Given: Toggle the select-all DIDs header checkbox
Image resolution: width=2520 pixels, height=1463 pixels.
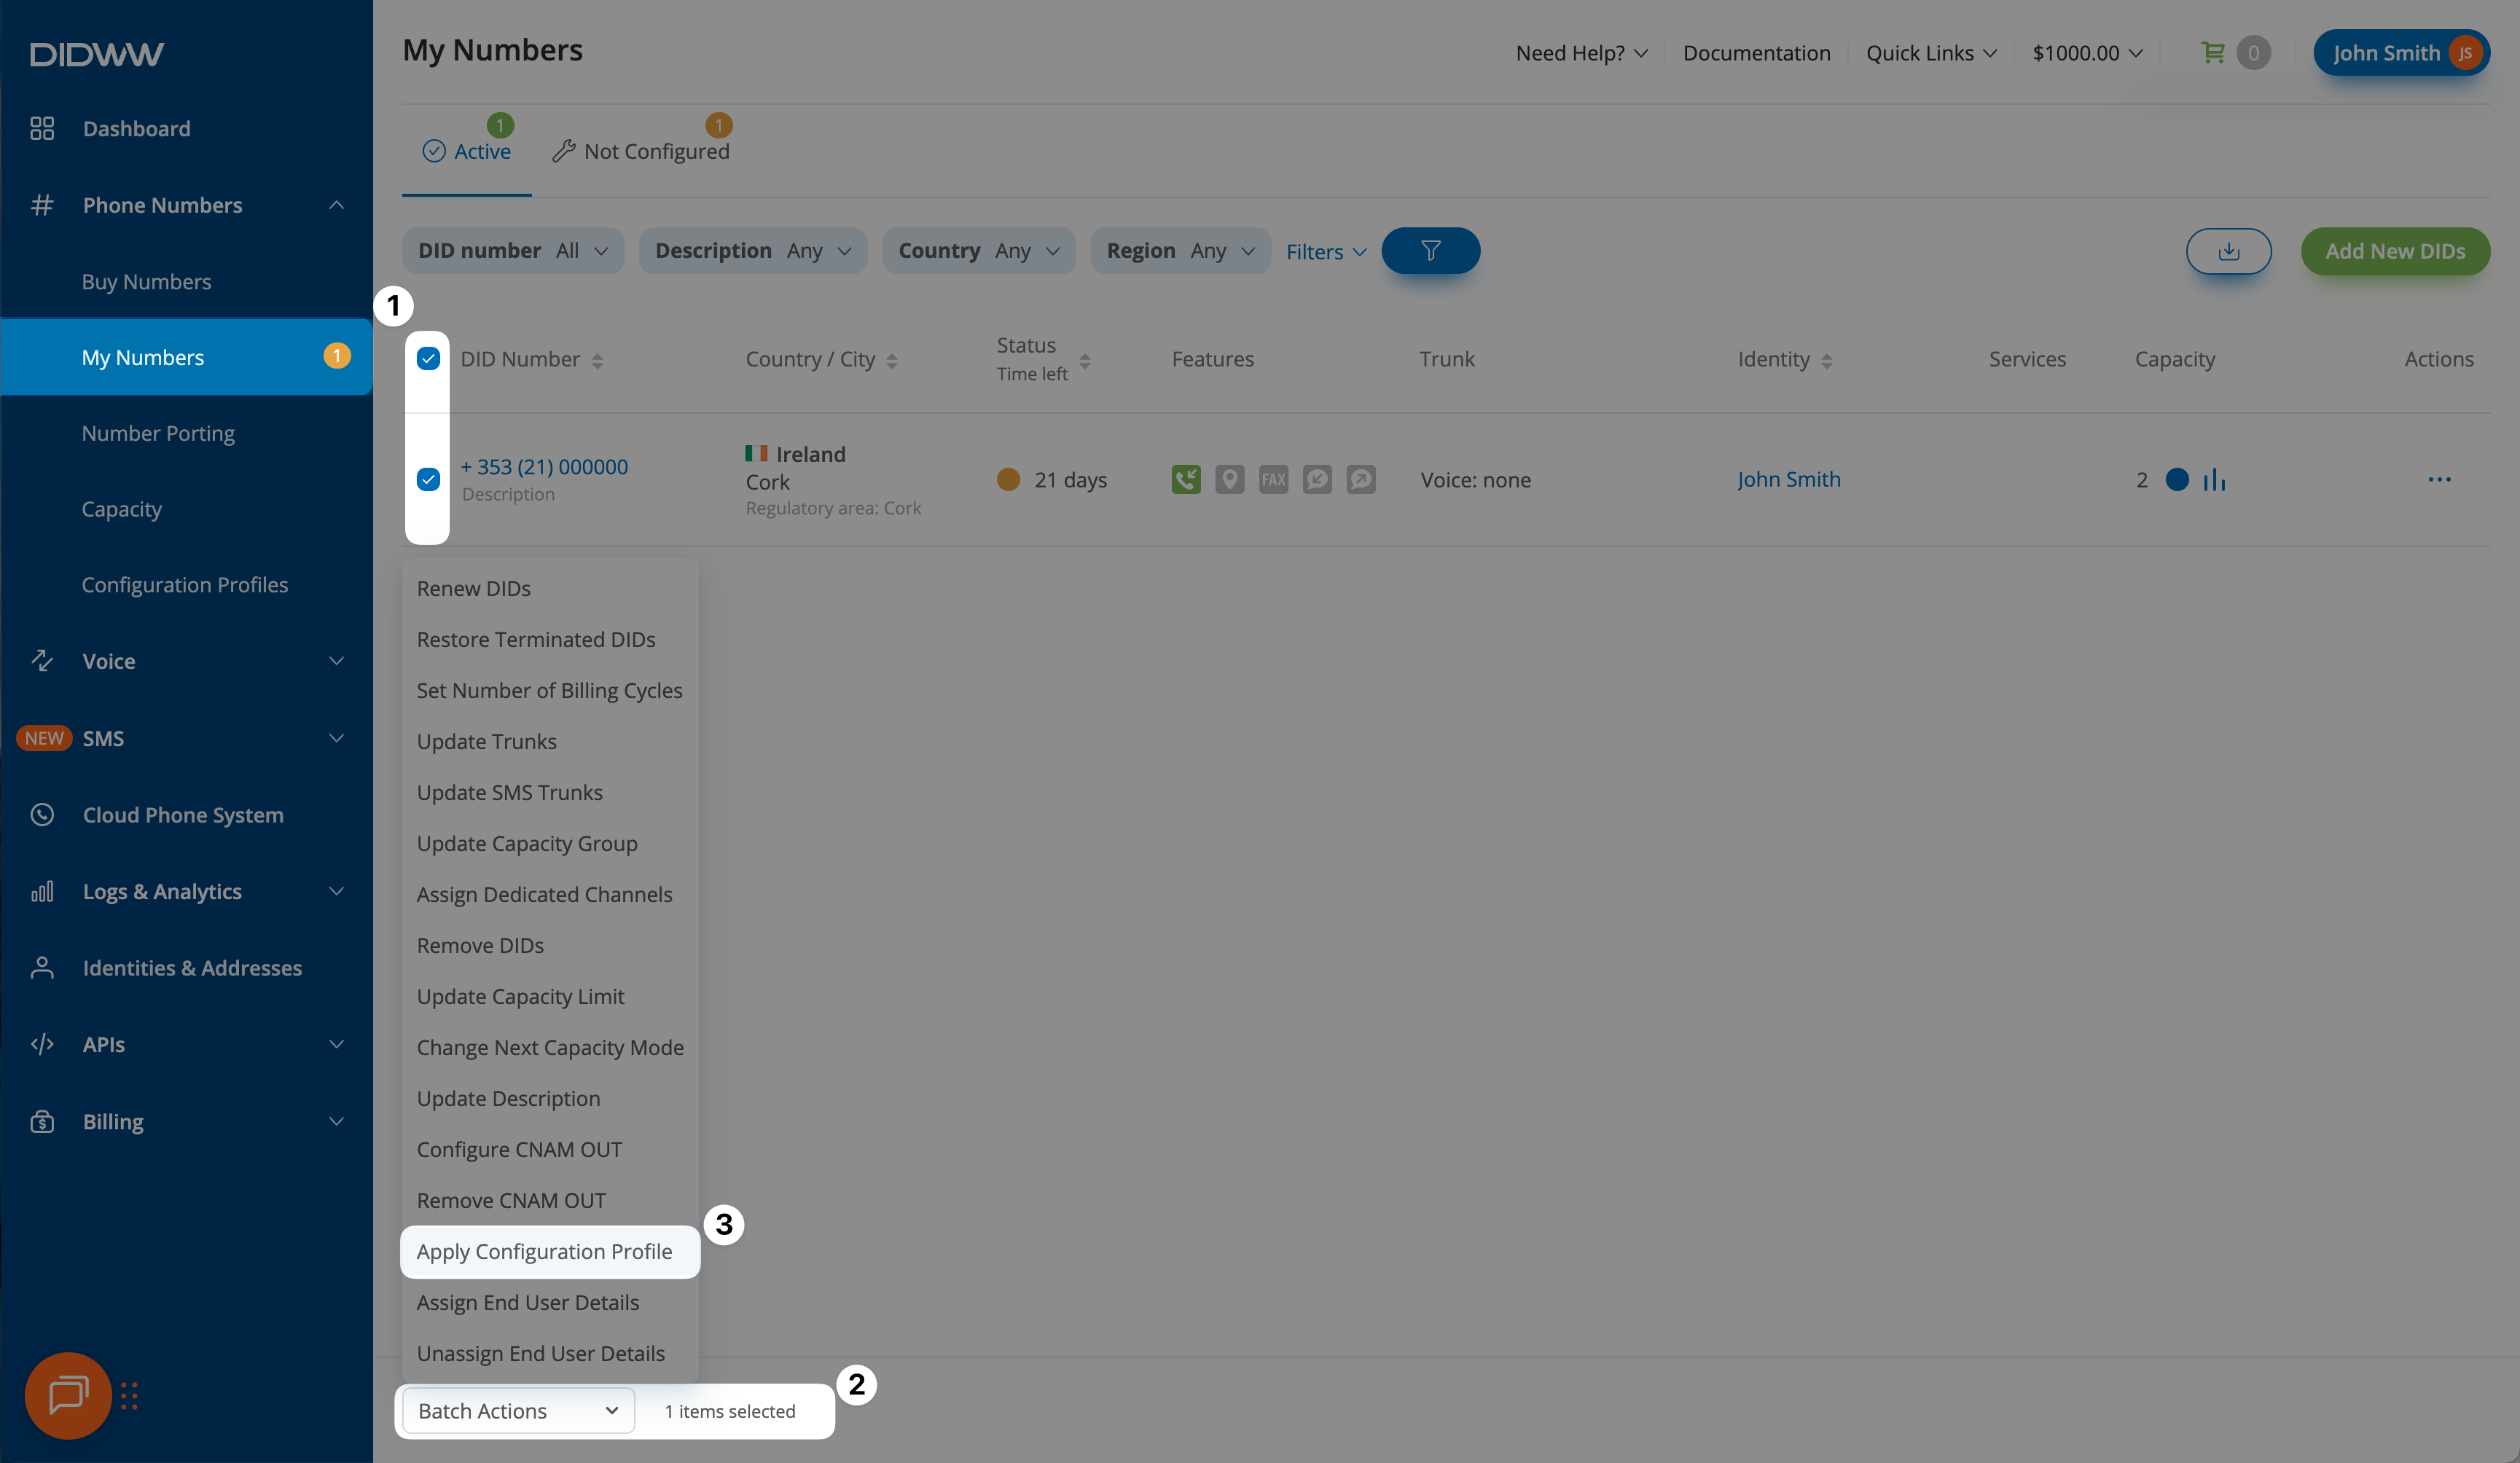Looking at the screenshot, I should [x=428, y=359].
